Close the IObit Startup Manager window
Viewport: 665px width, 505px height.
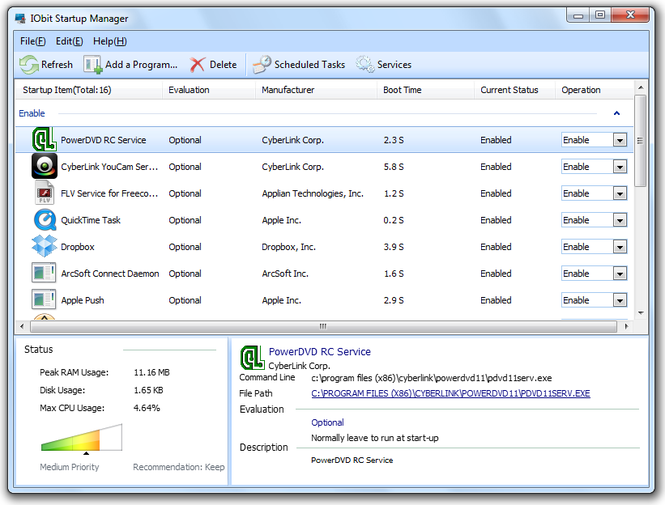point(630,15)
